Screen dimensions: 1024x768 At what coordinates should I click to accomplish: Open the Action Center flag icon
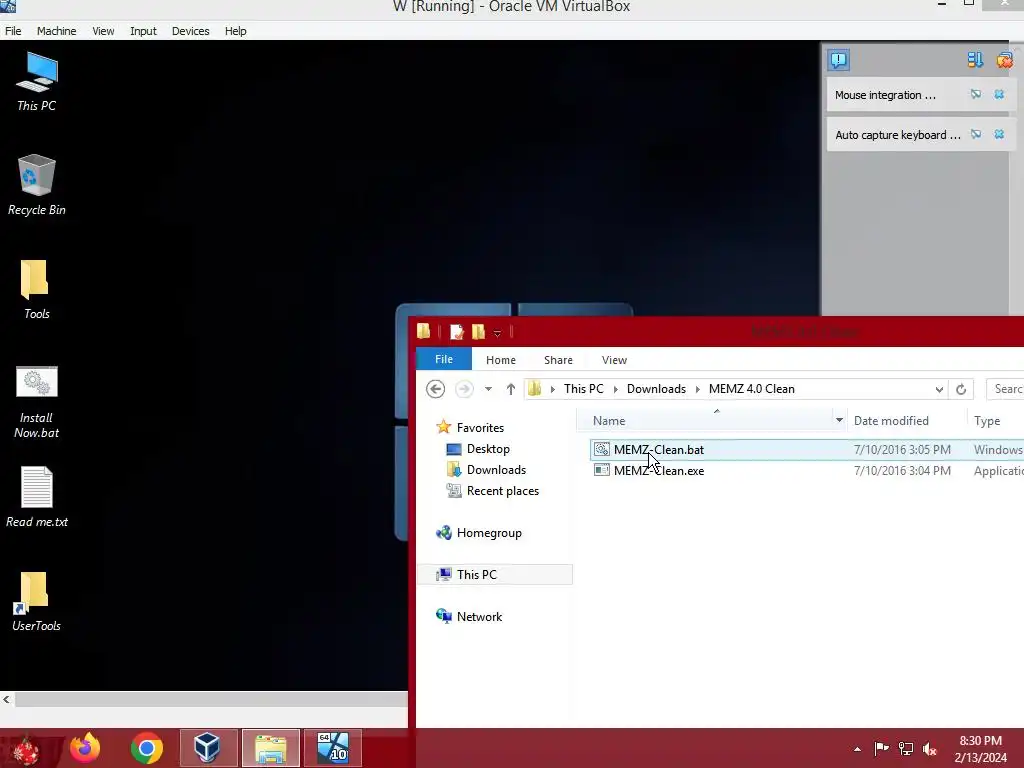881,749
